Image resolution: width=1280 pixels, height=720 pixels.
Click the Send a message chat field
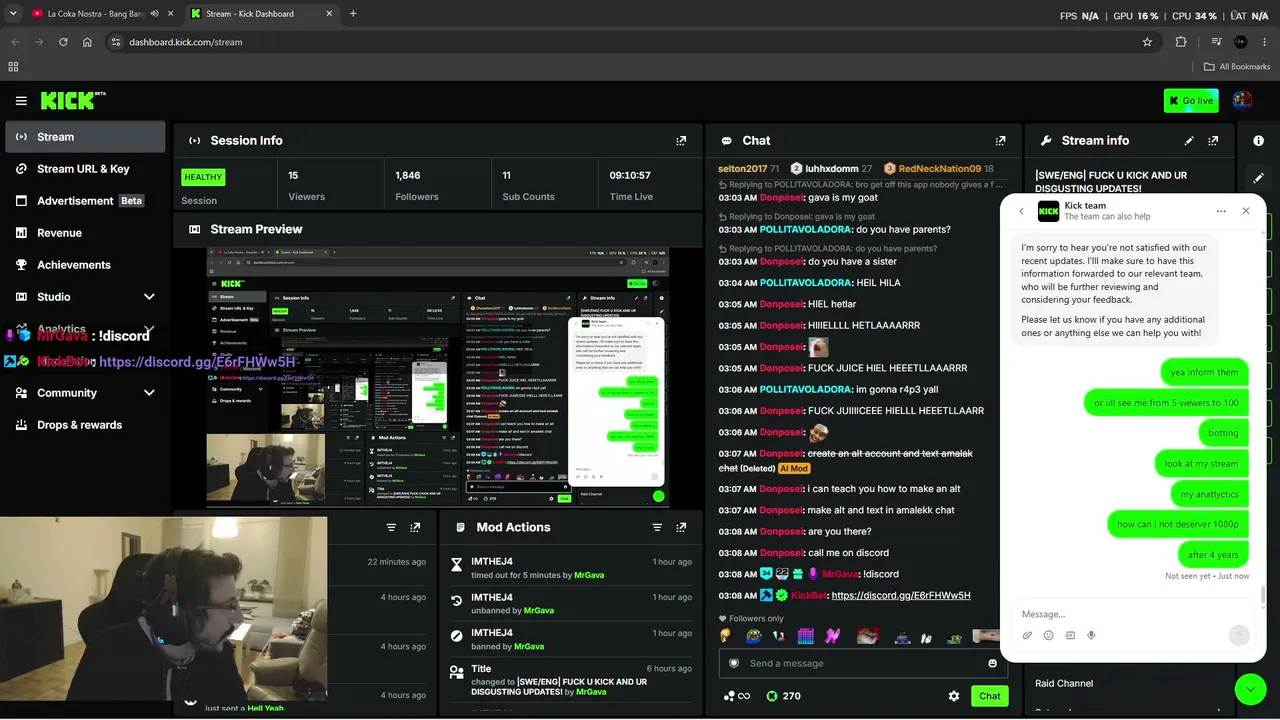(863, 663)
